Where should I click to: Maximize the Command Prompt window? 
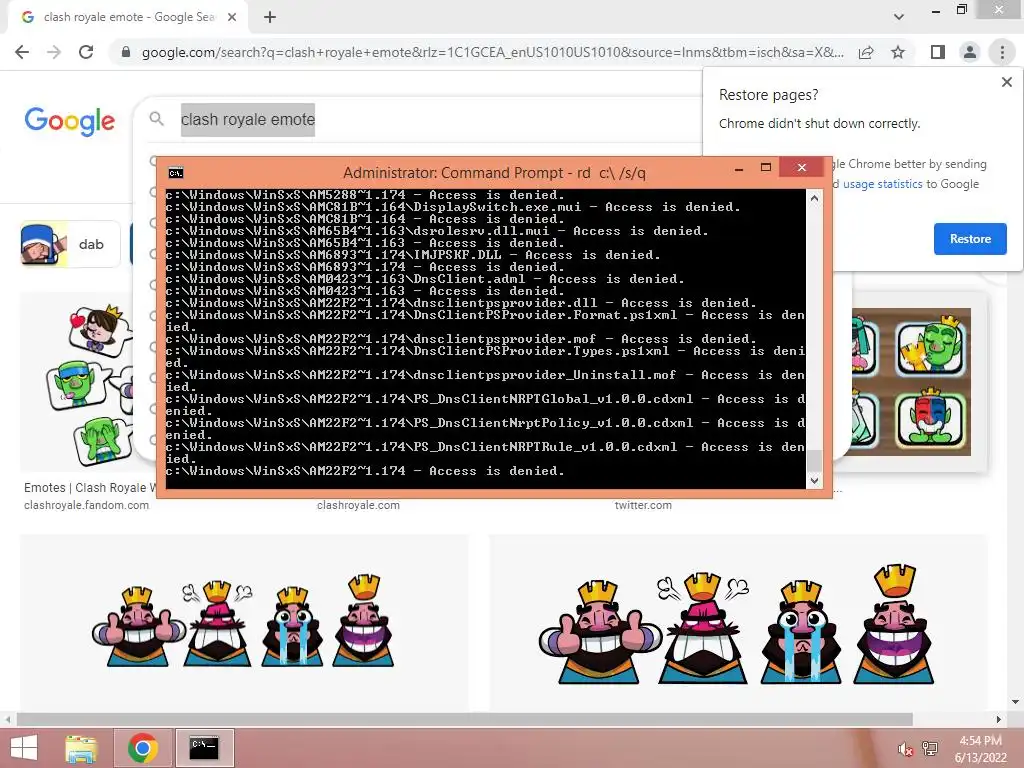pos(766,168)
